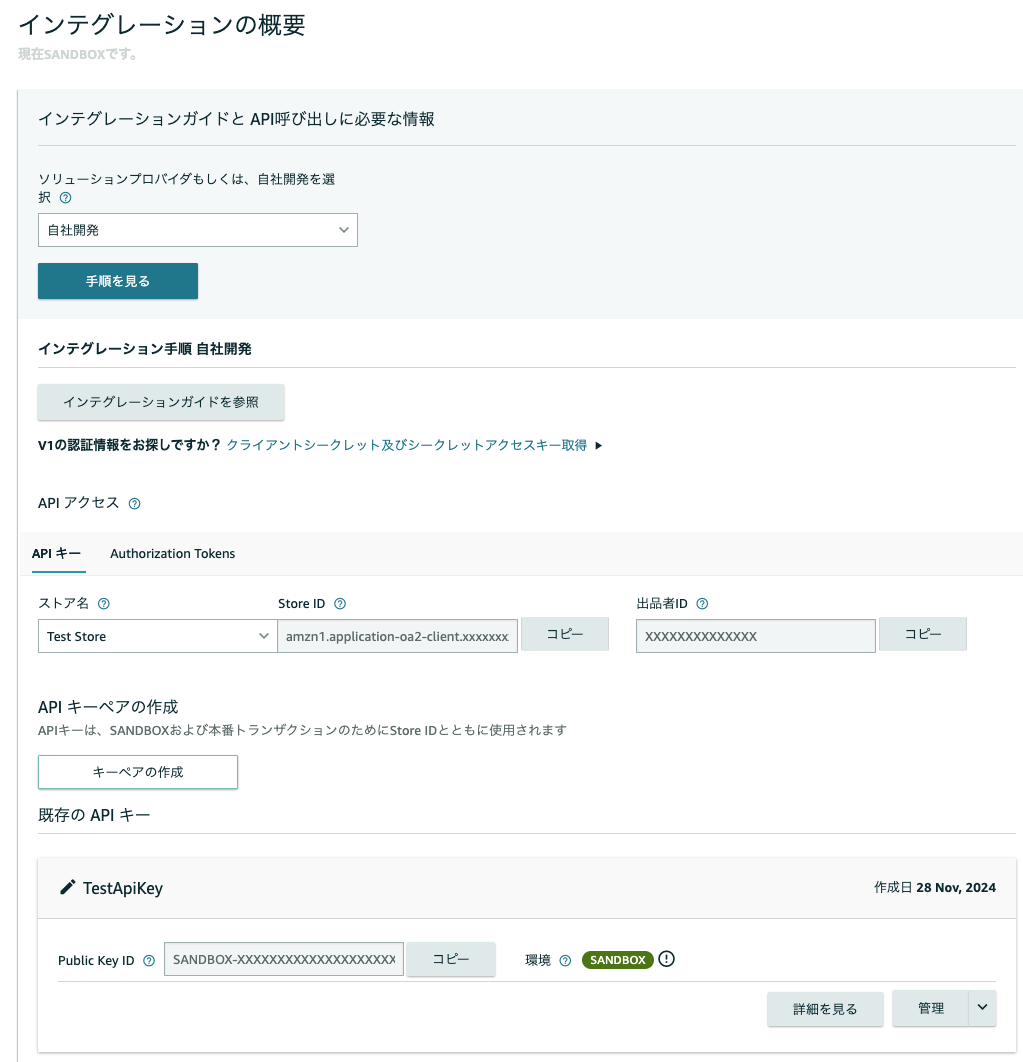Click the Public Key ID text field
Screen dimensions: 1023x1062
click(x=284, y=959)
